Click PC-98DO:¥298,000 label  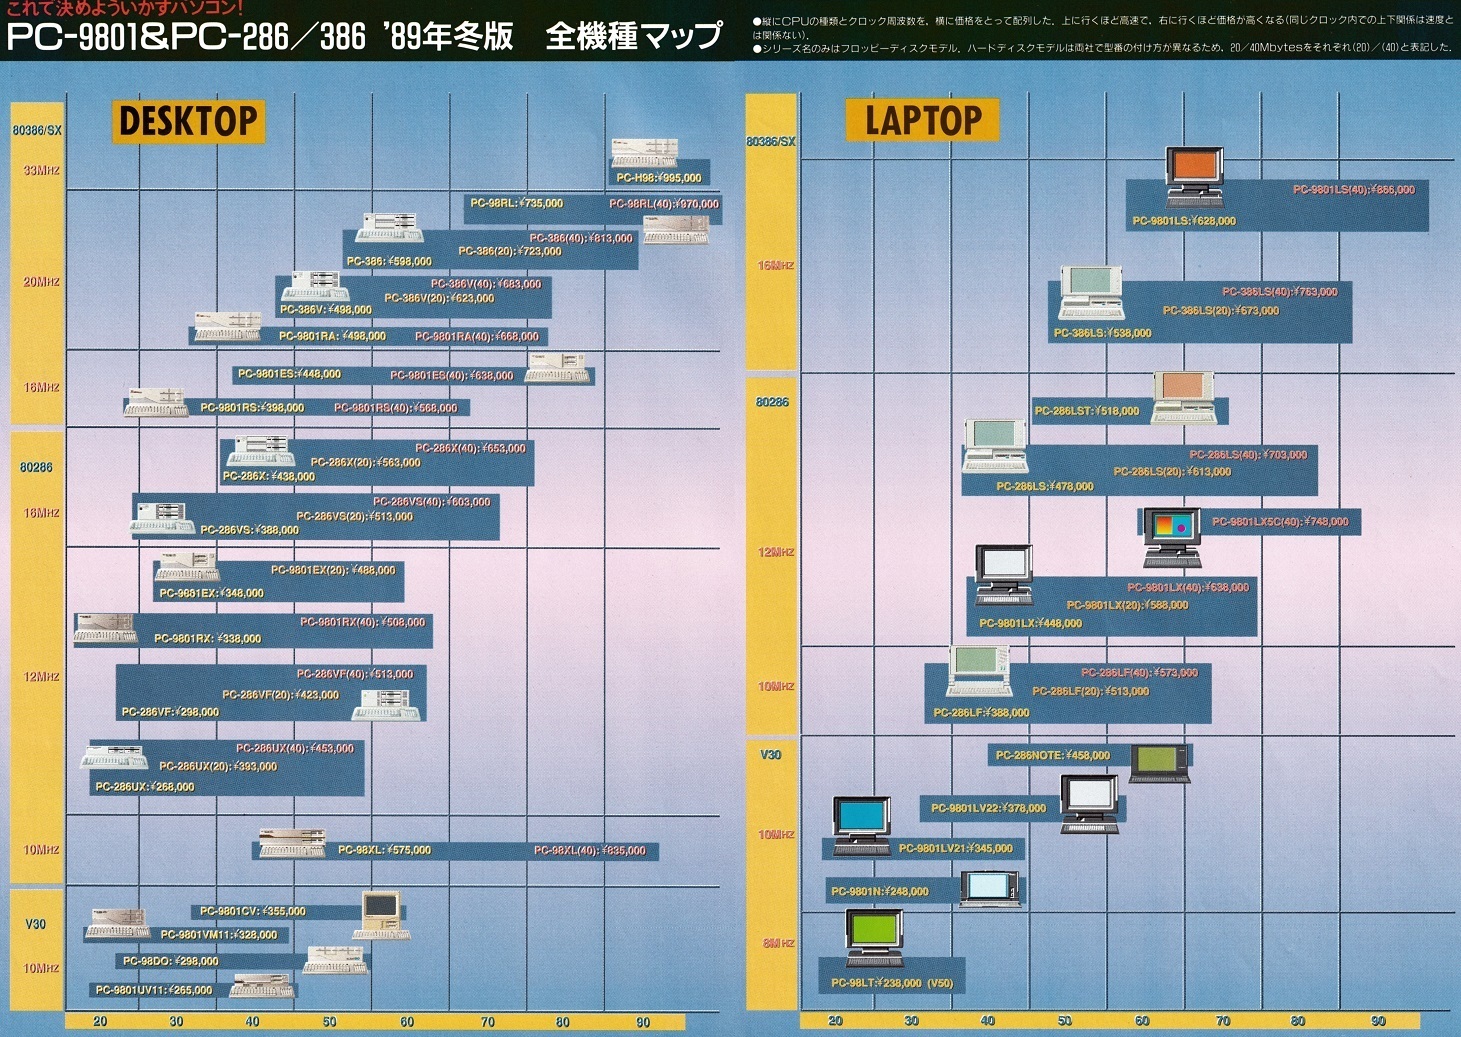[170, 961]
